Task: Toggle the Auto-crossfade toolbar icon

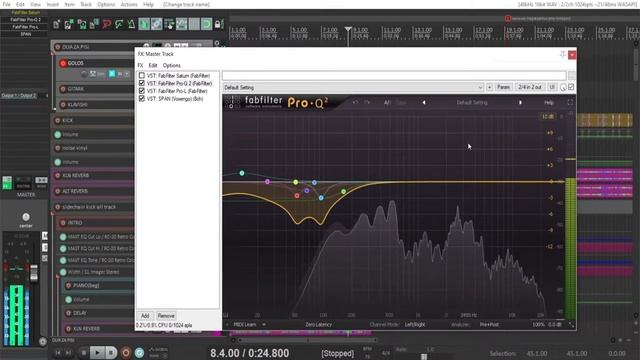Action: (x=144, y=24)
